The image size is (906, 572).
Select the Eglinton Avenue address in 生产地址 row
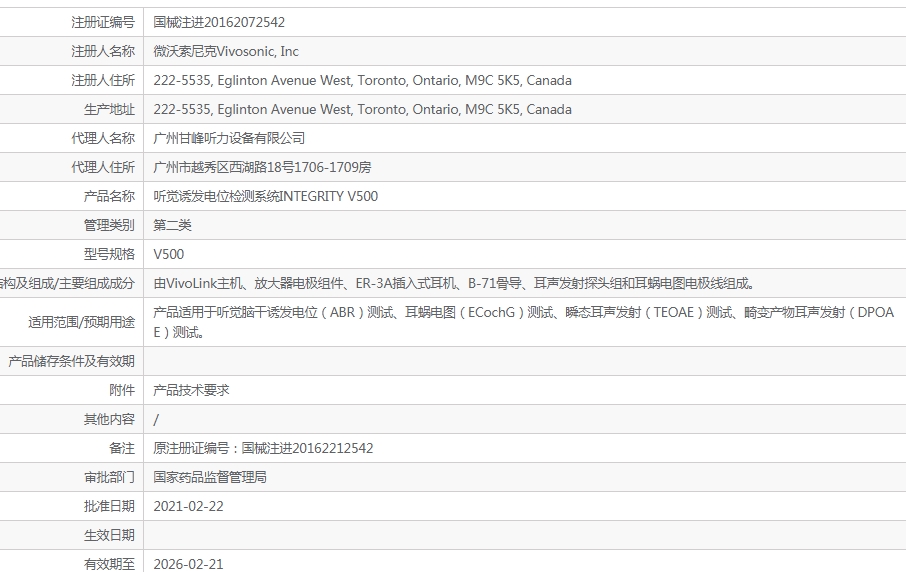[362, 109]
